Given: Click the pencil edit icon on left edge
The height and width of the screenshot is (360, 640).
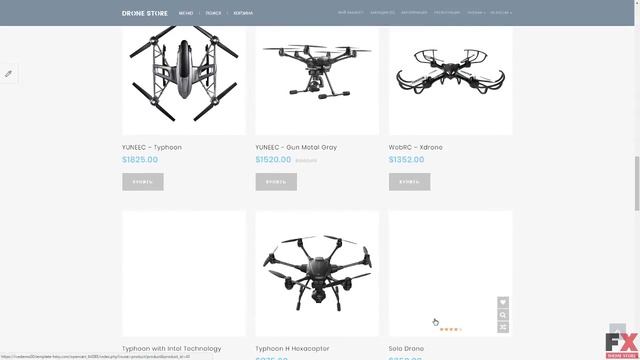Looking at the screenshot, I should coord(8,74).
